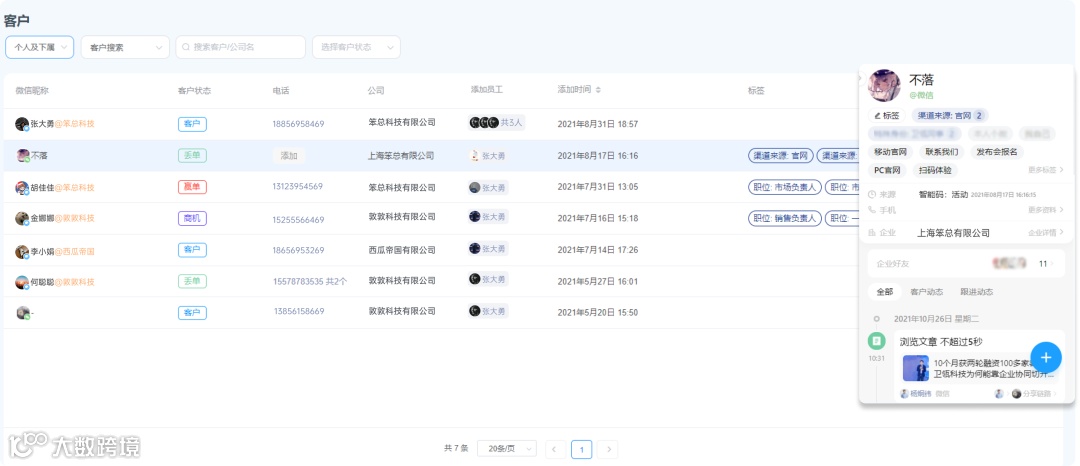Viewport: 1080px width, 466px height.
Task: Expand 更多资料 in side panel
Action: [1046, 209]
